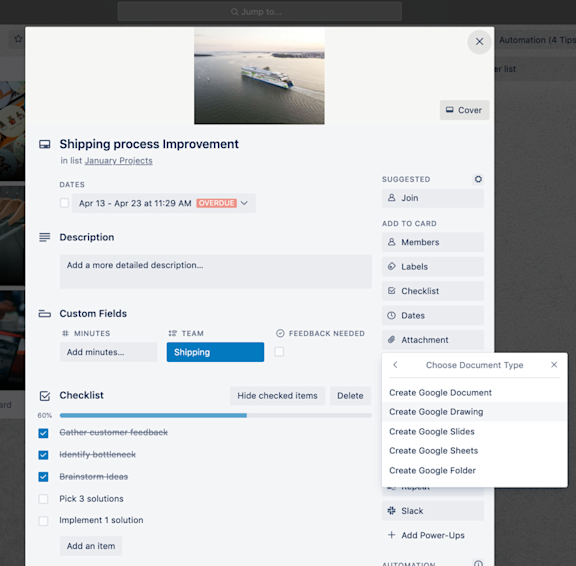Click Hide checked items button
576x566 pixels.
coord(277,396)
